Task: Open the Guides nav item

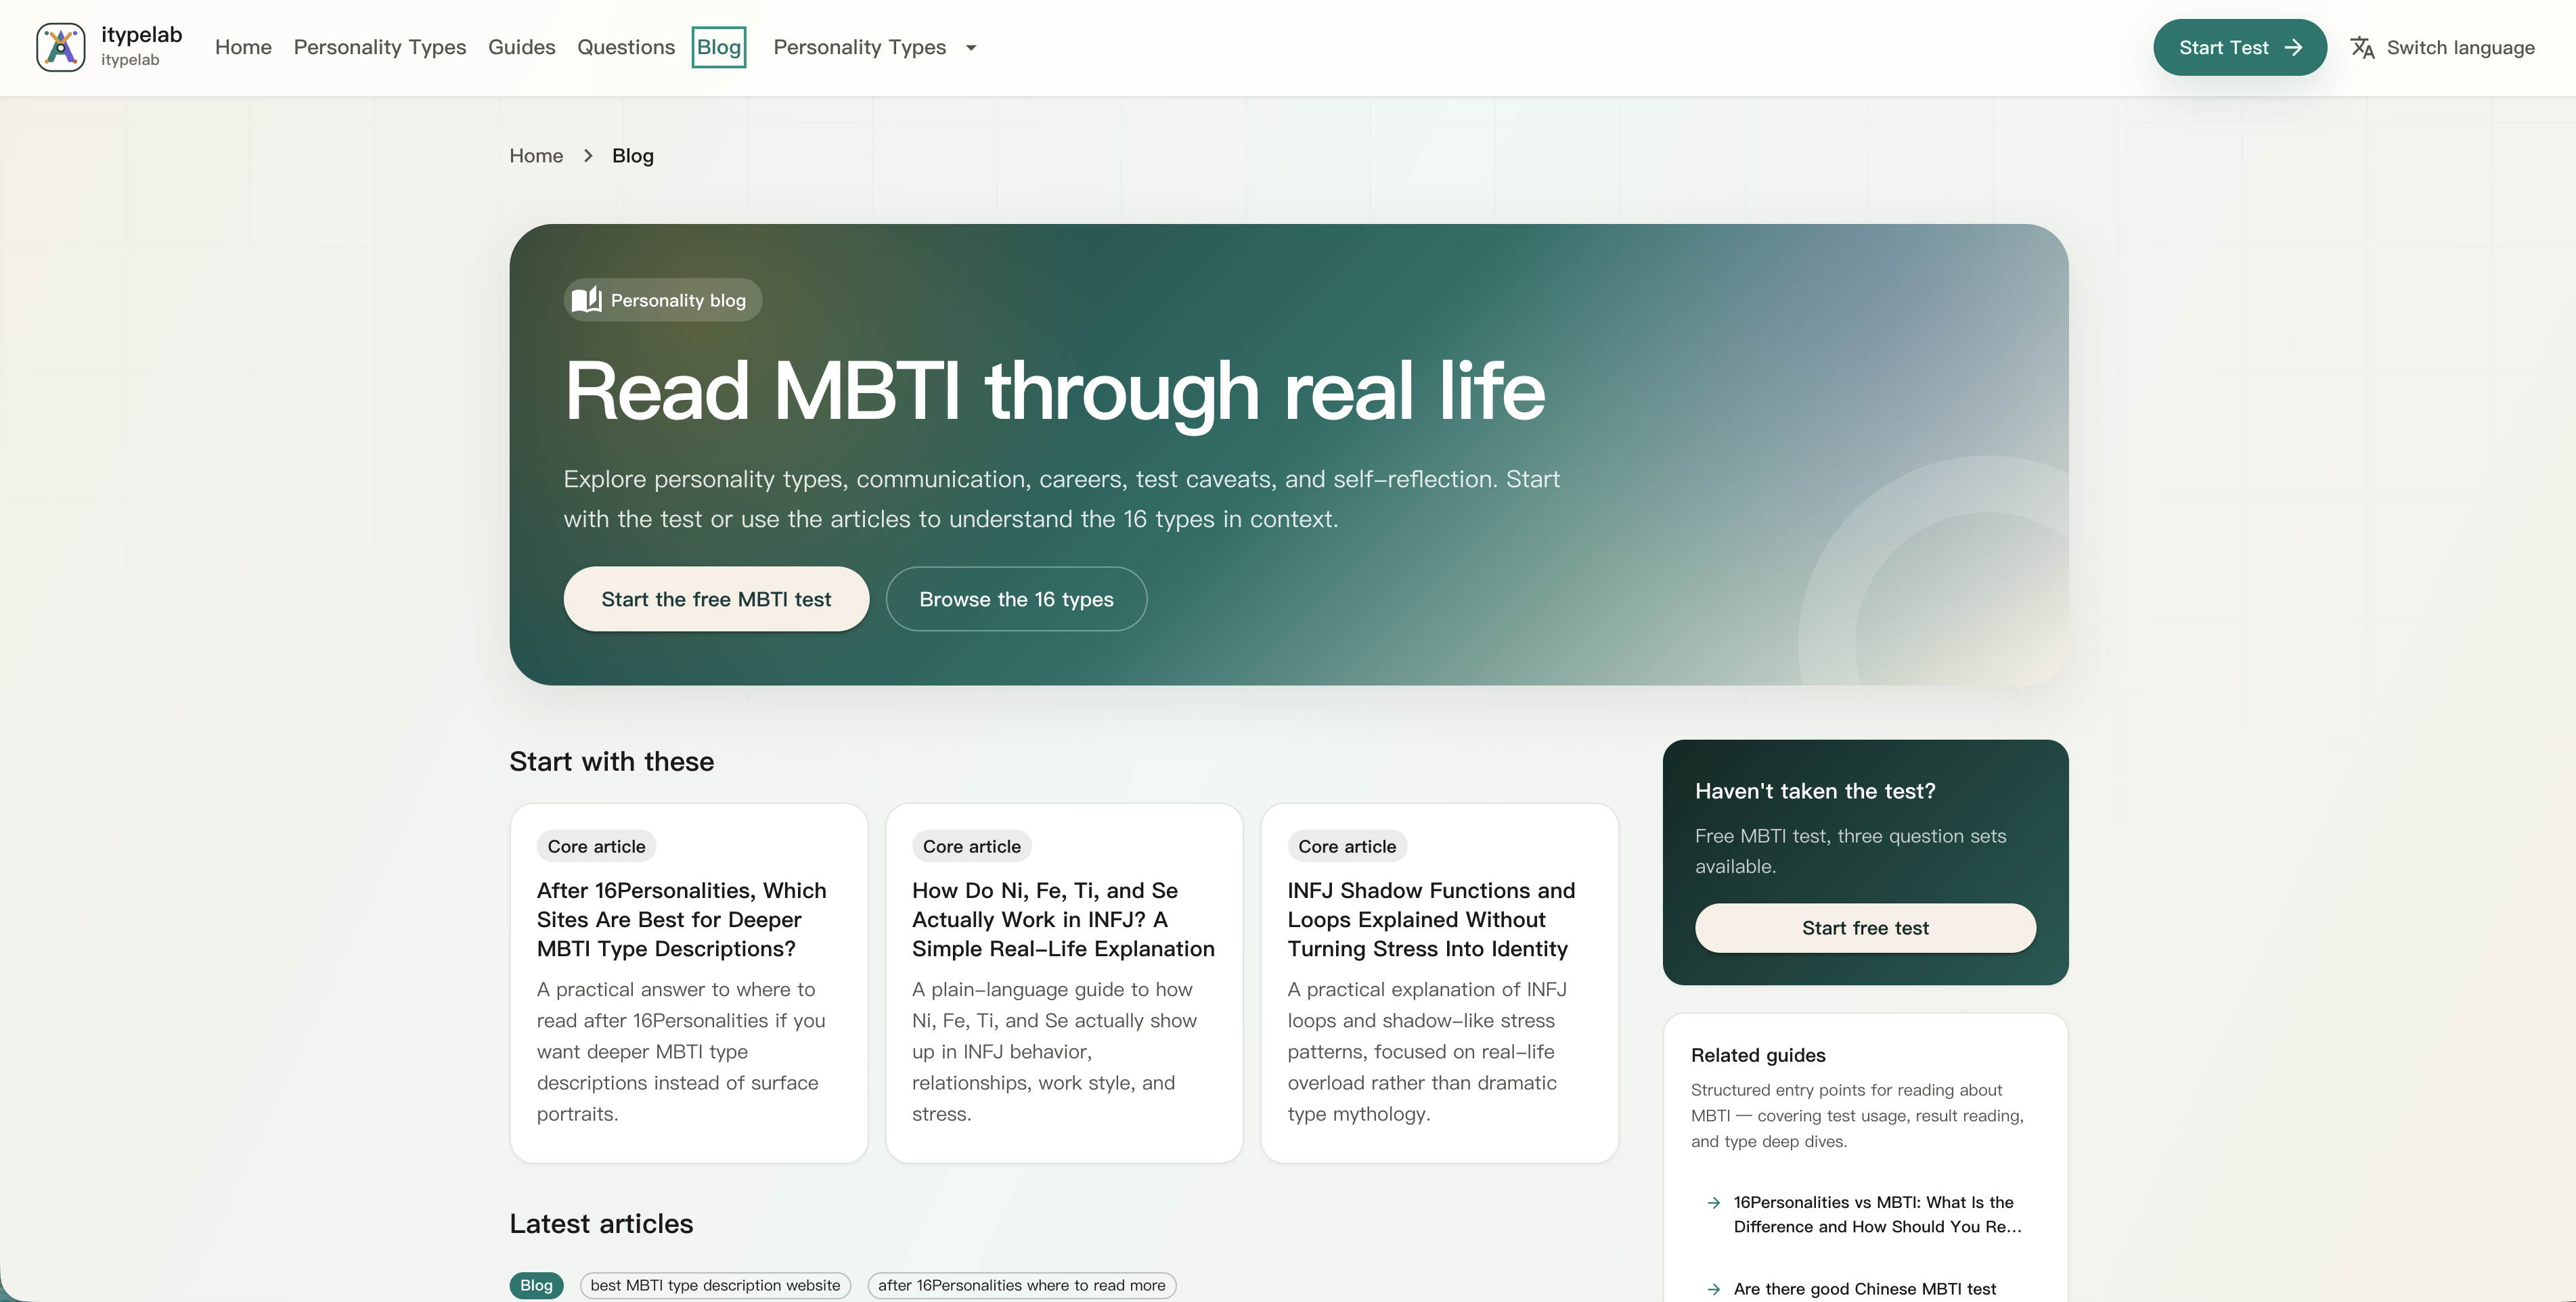Action: tap(522, 48)
